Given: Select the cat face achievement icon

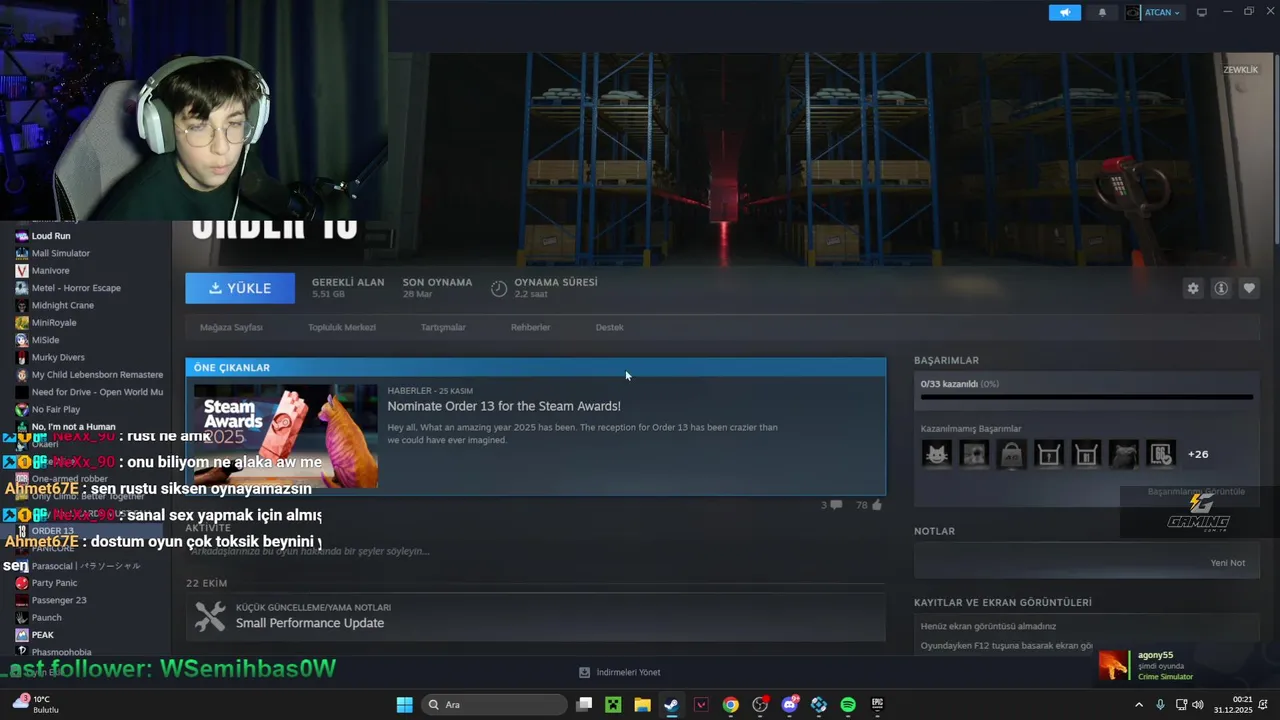Looking at the screenshot, I should click(x=937, y=454).
